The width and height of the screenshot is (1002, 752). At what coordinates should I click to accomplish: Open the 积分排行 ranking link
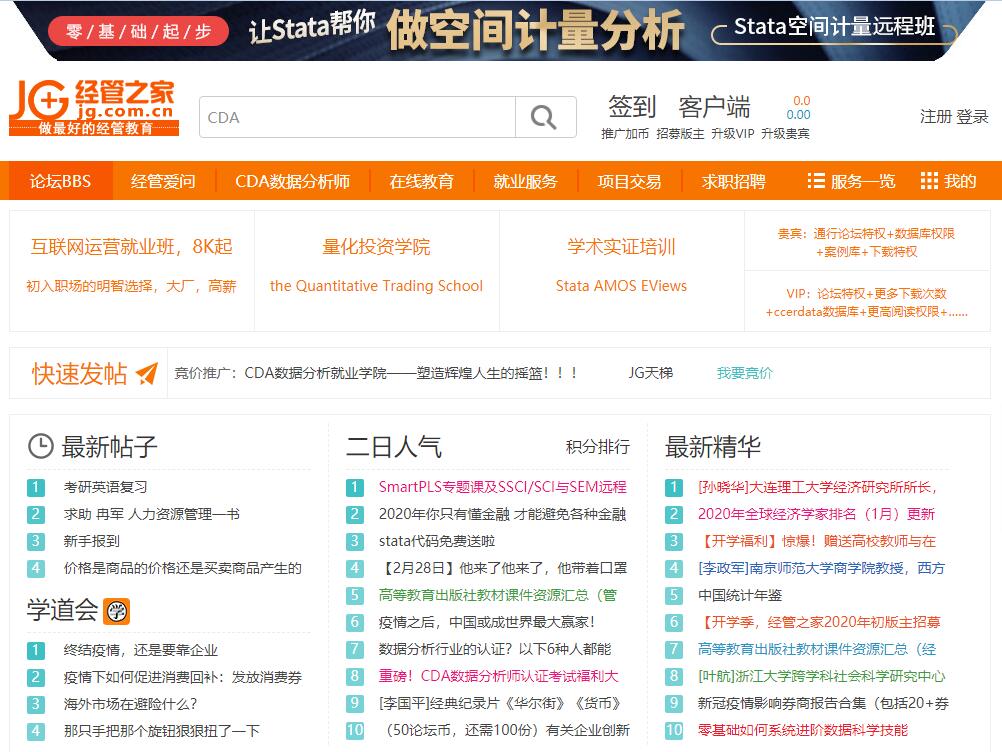tap(598, 447)
